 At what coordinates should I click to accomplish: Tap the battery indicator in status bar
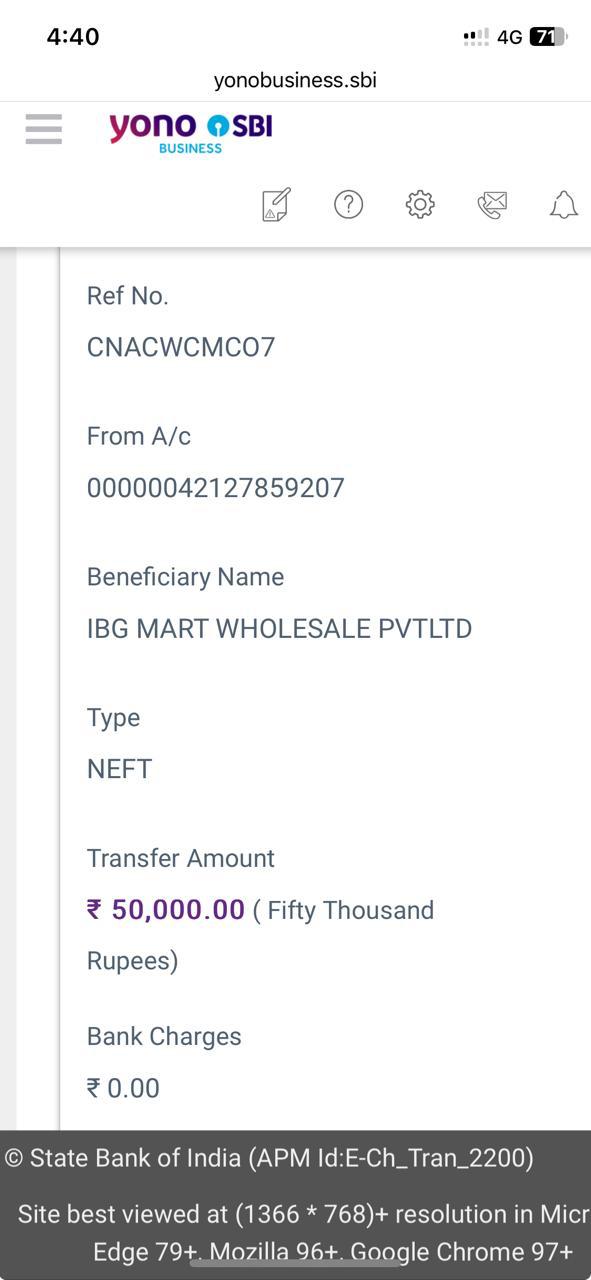[x=548, y=37]
